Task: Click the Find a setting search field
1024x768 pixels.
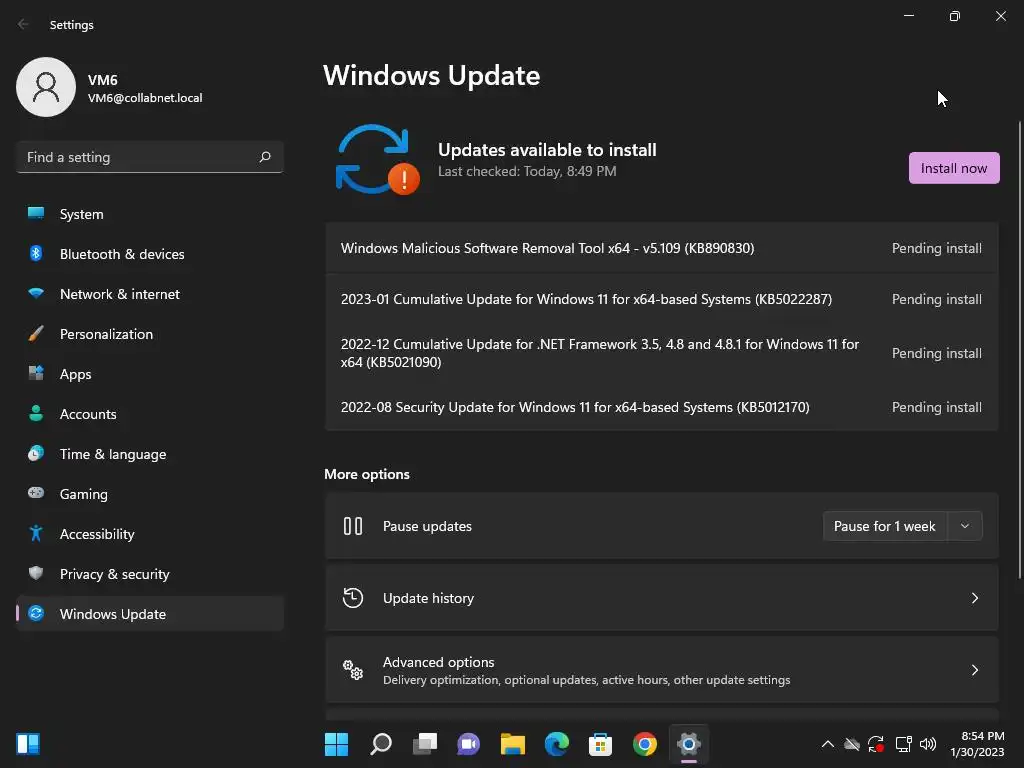Action: pyautogui.click(x=150, y=157)
